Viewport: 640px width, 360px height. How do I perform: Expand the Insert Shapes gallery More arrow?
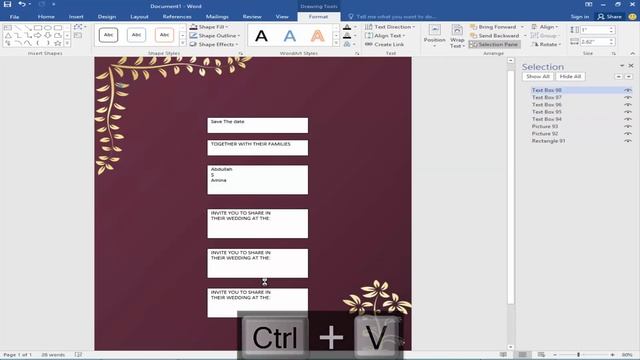[x=67, y=43]
